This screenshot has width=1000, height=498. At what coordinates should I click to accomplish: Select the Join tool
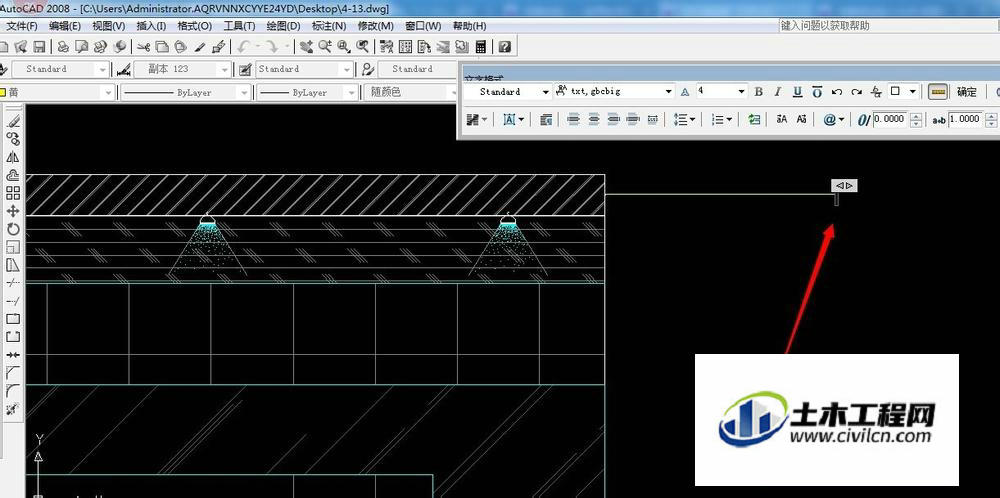(13, 355)
